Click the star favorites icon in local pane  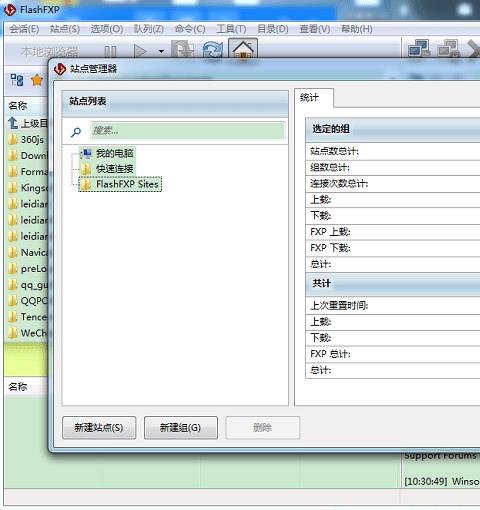[x=37, y=80]
